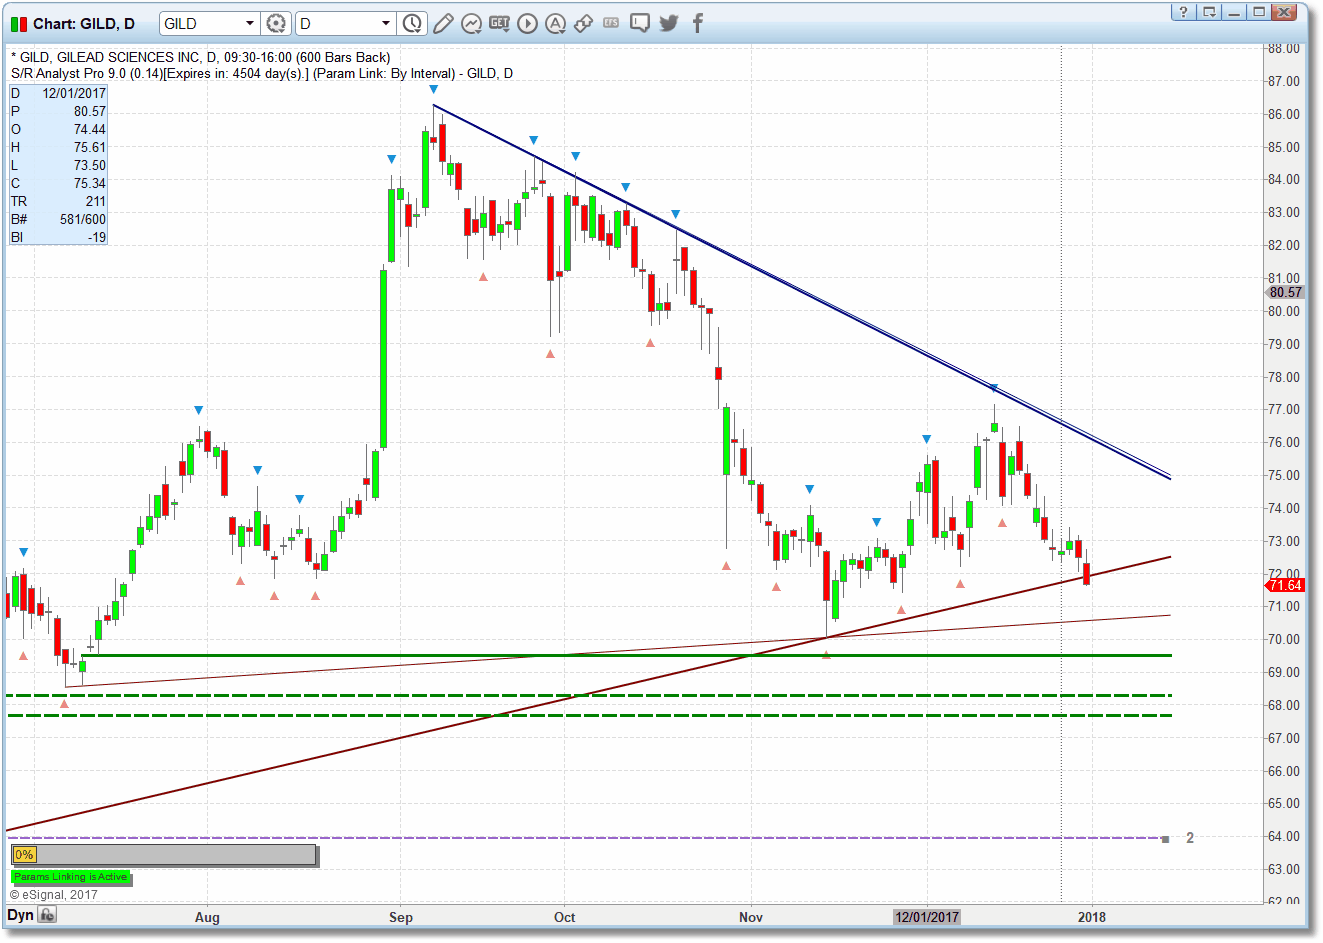Open the chat bubble comment icon

pyautogui.click(x=640, y=23)
